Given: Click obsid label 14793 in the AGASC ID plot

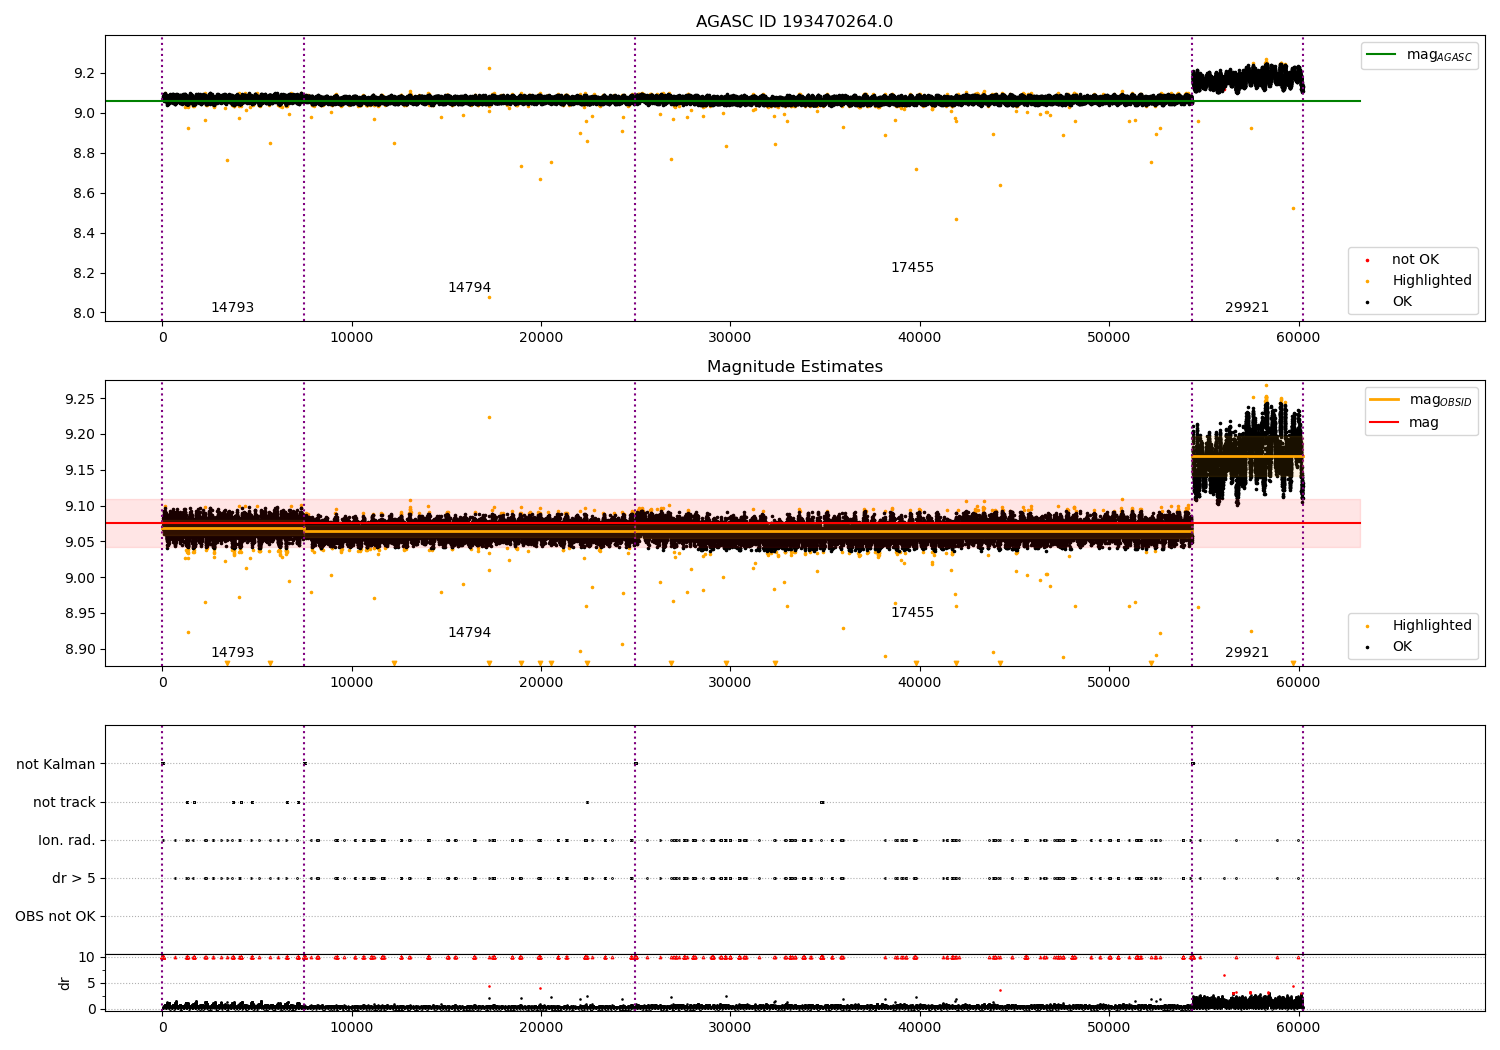Looking at the screenshot, I should (x=232, y=308).
